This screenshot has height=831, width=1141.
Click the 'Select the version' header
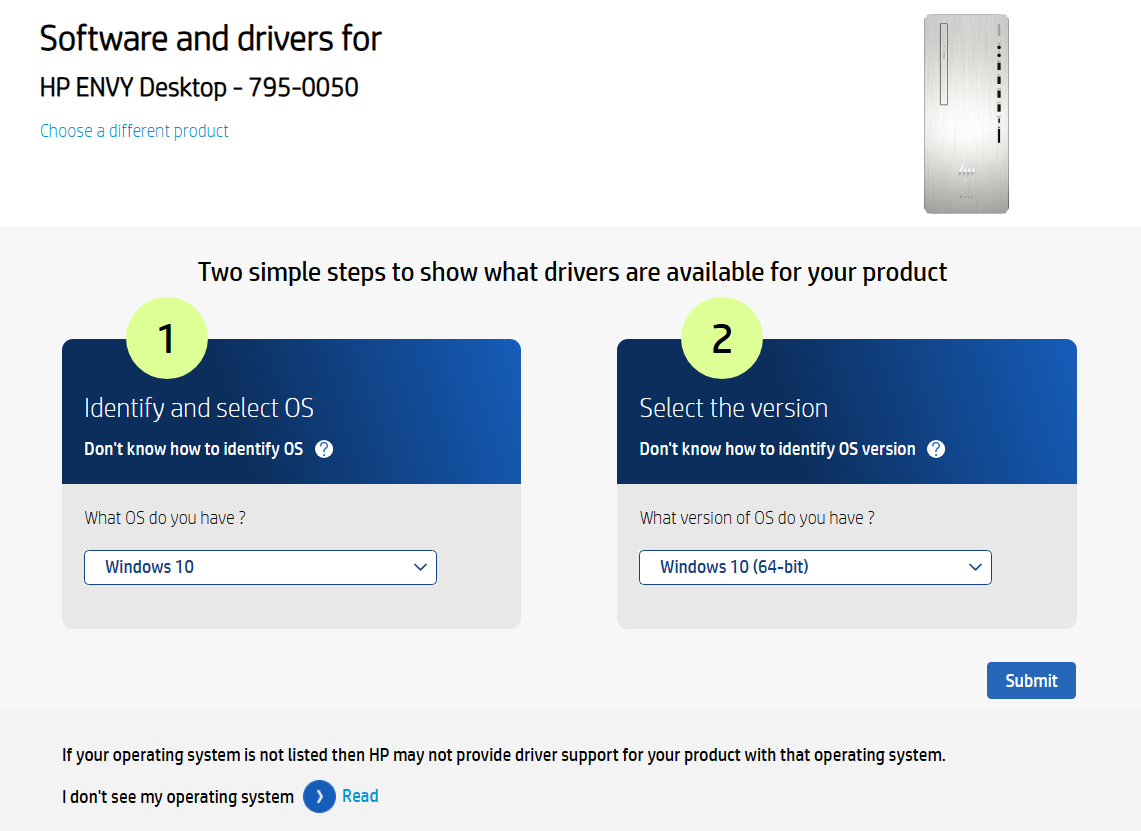[733, 408]
